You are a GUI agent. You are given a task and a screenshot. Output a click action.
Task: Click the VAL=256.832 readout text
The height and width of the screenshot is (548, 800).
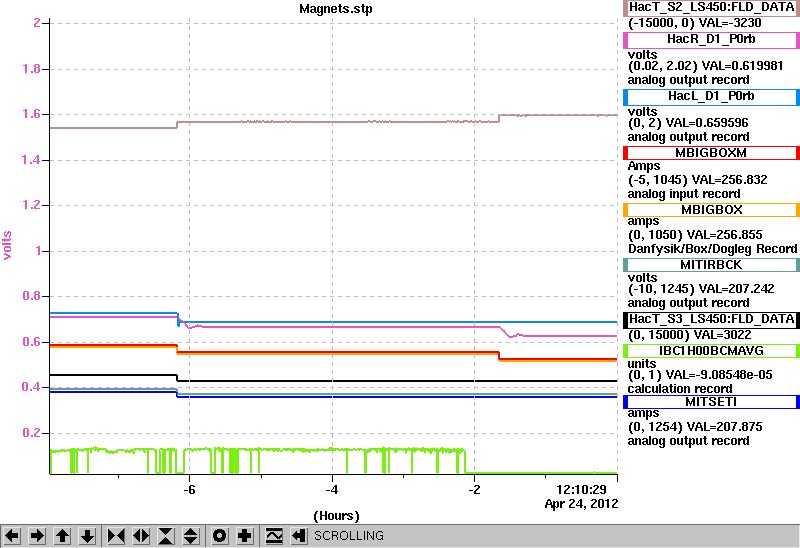click(x=729, y=180)
